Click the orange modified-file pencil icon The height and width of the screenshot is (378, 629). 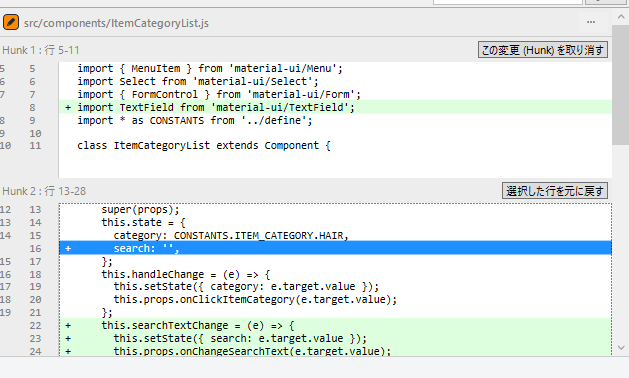click(x=11, y=22)
